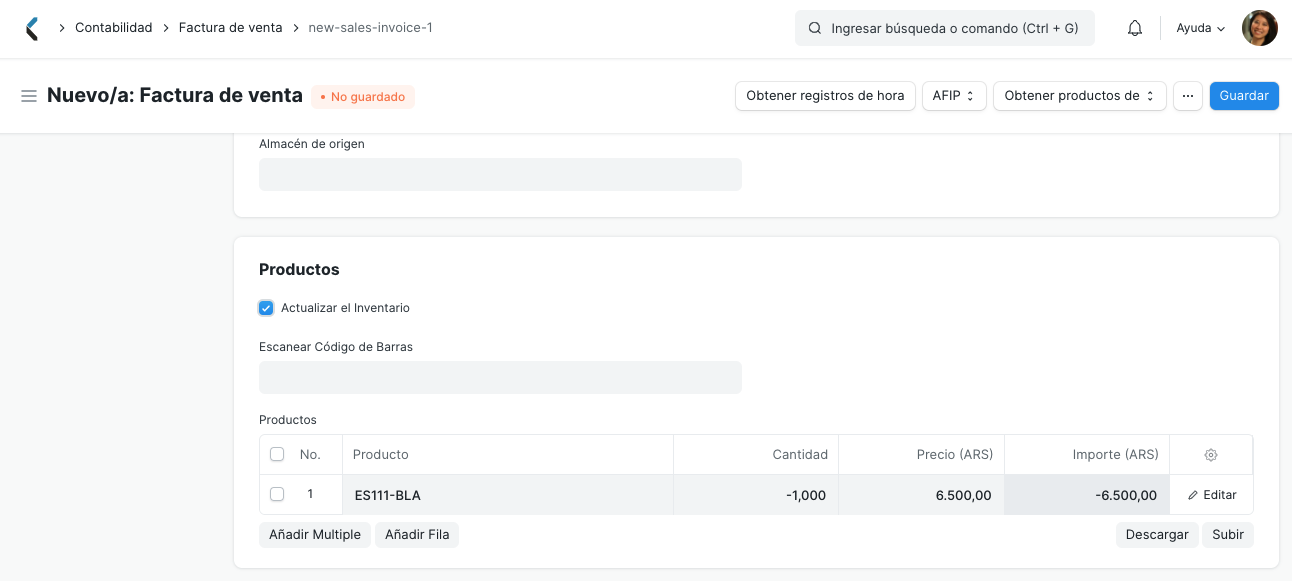This screenshot has height=581, width=1292.
Task: Select the checkbox for row 1
Action: point(277,494)
